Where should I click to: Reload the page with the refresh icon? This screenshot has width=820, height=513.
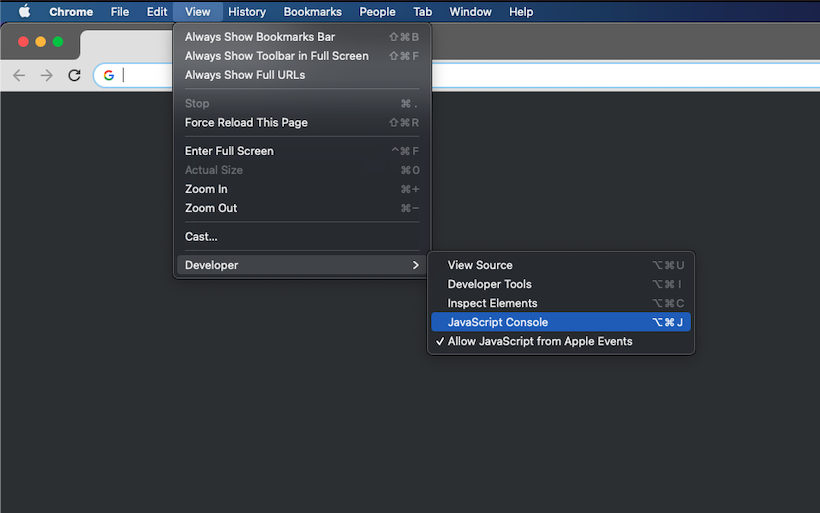tap(74, 75)
